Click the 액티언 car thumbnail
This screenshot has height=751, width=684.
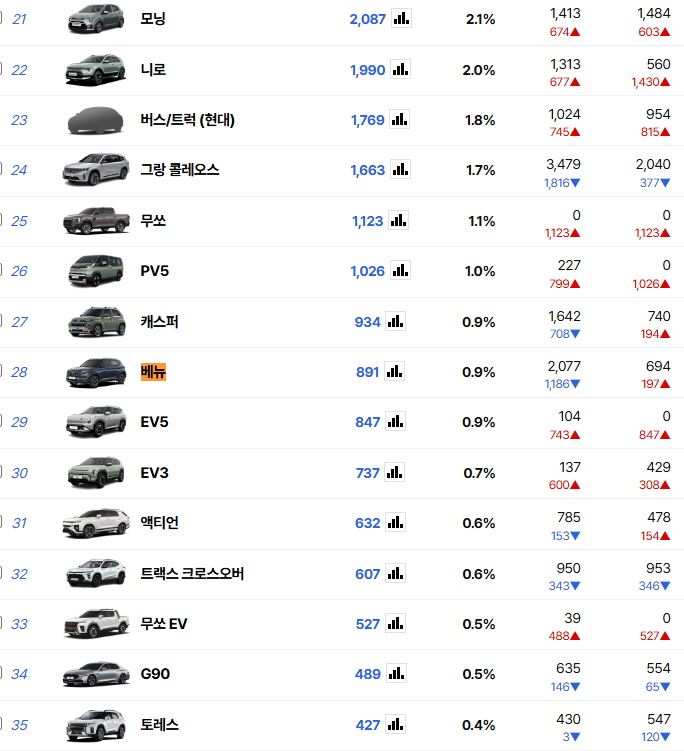96,523
